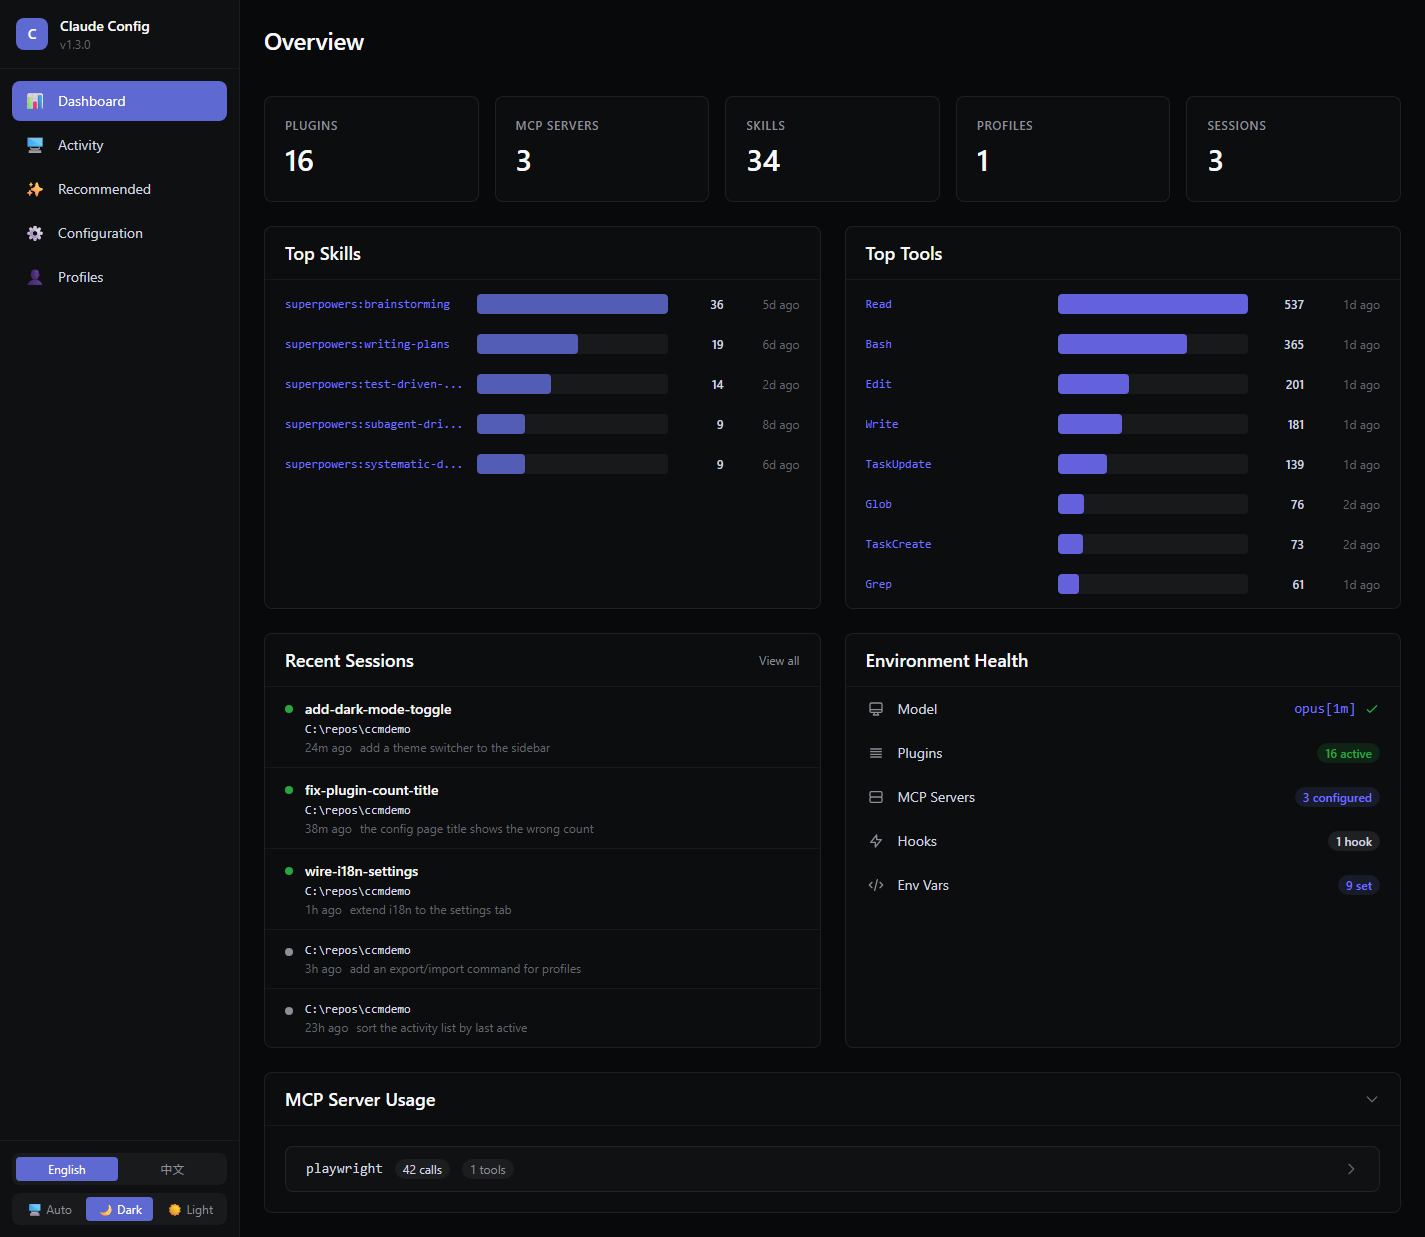This screenshot has height=1237, width=1425.
Task: Click the Profiles person icon
Action: 35,277
